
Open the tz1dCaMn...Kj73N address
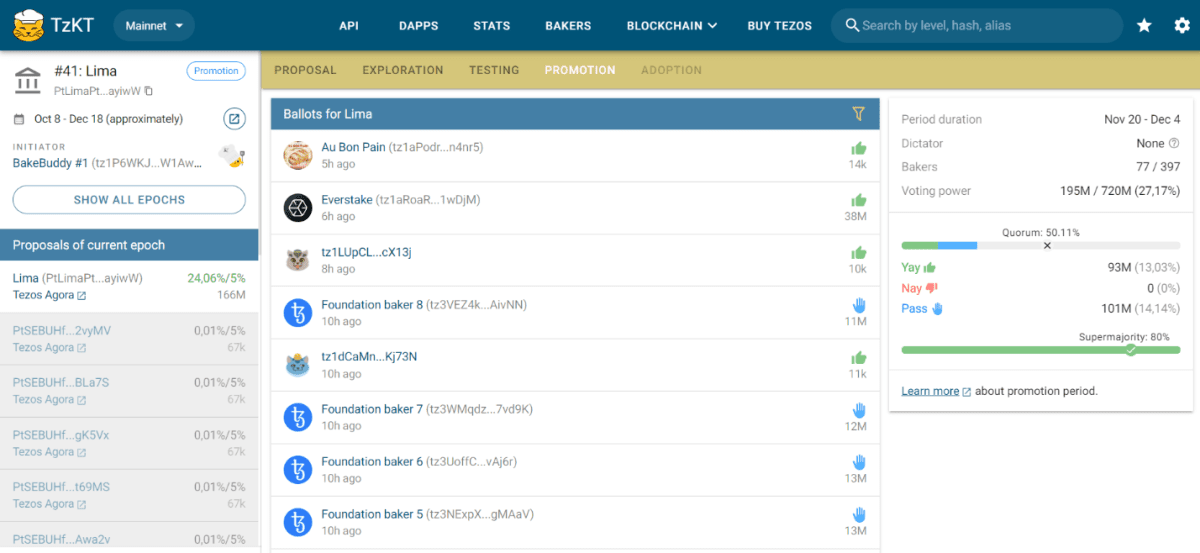pos(369,357)
